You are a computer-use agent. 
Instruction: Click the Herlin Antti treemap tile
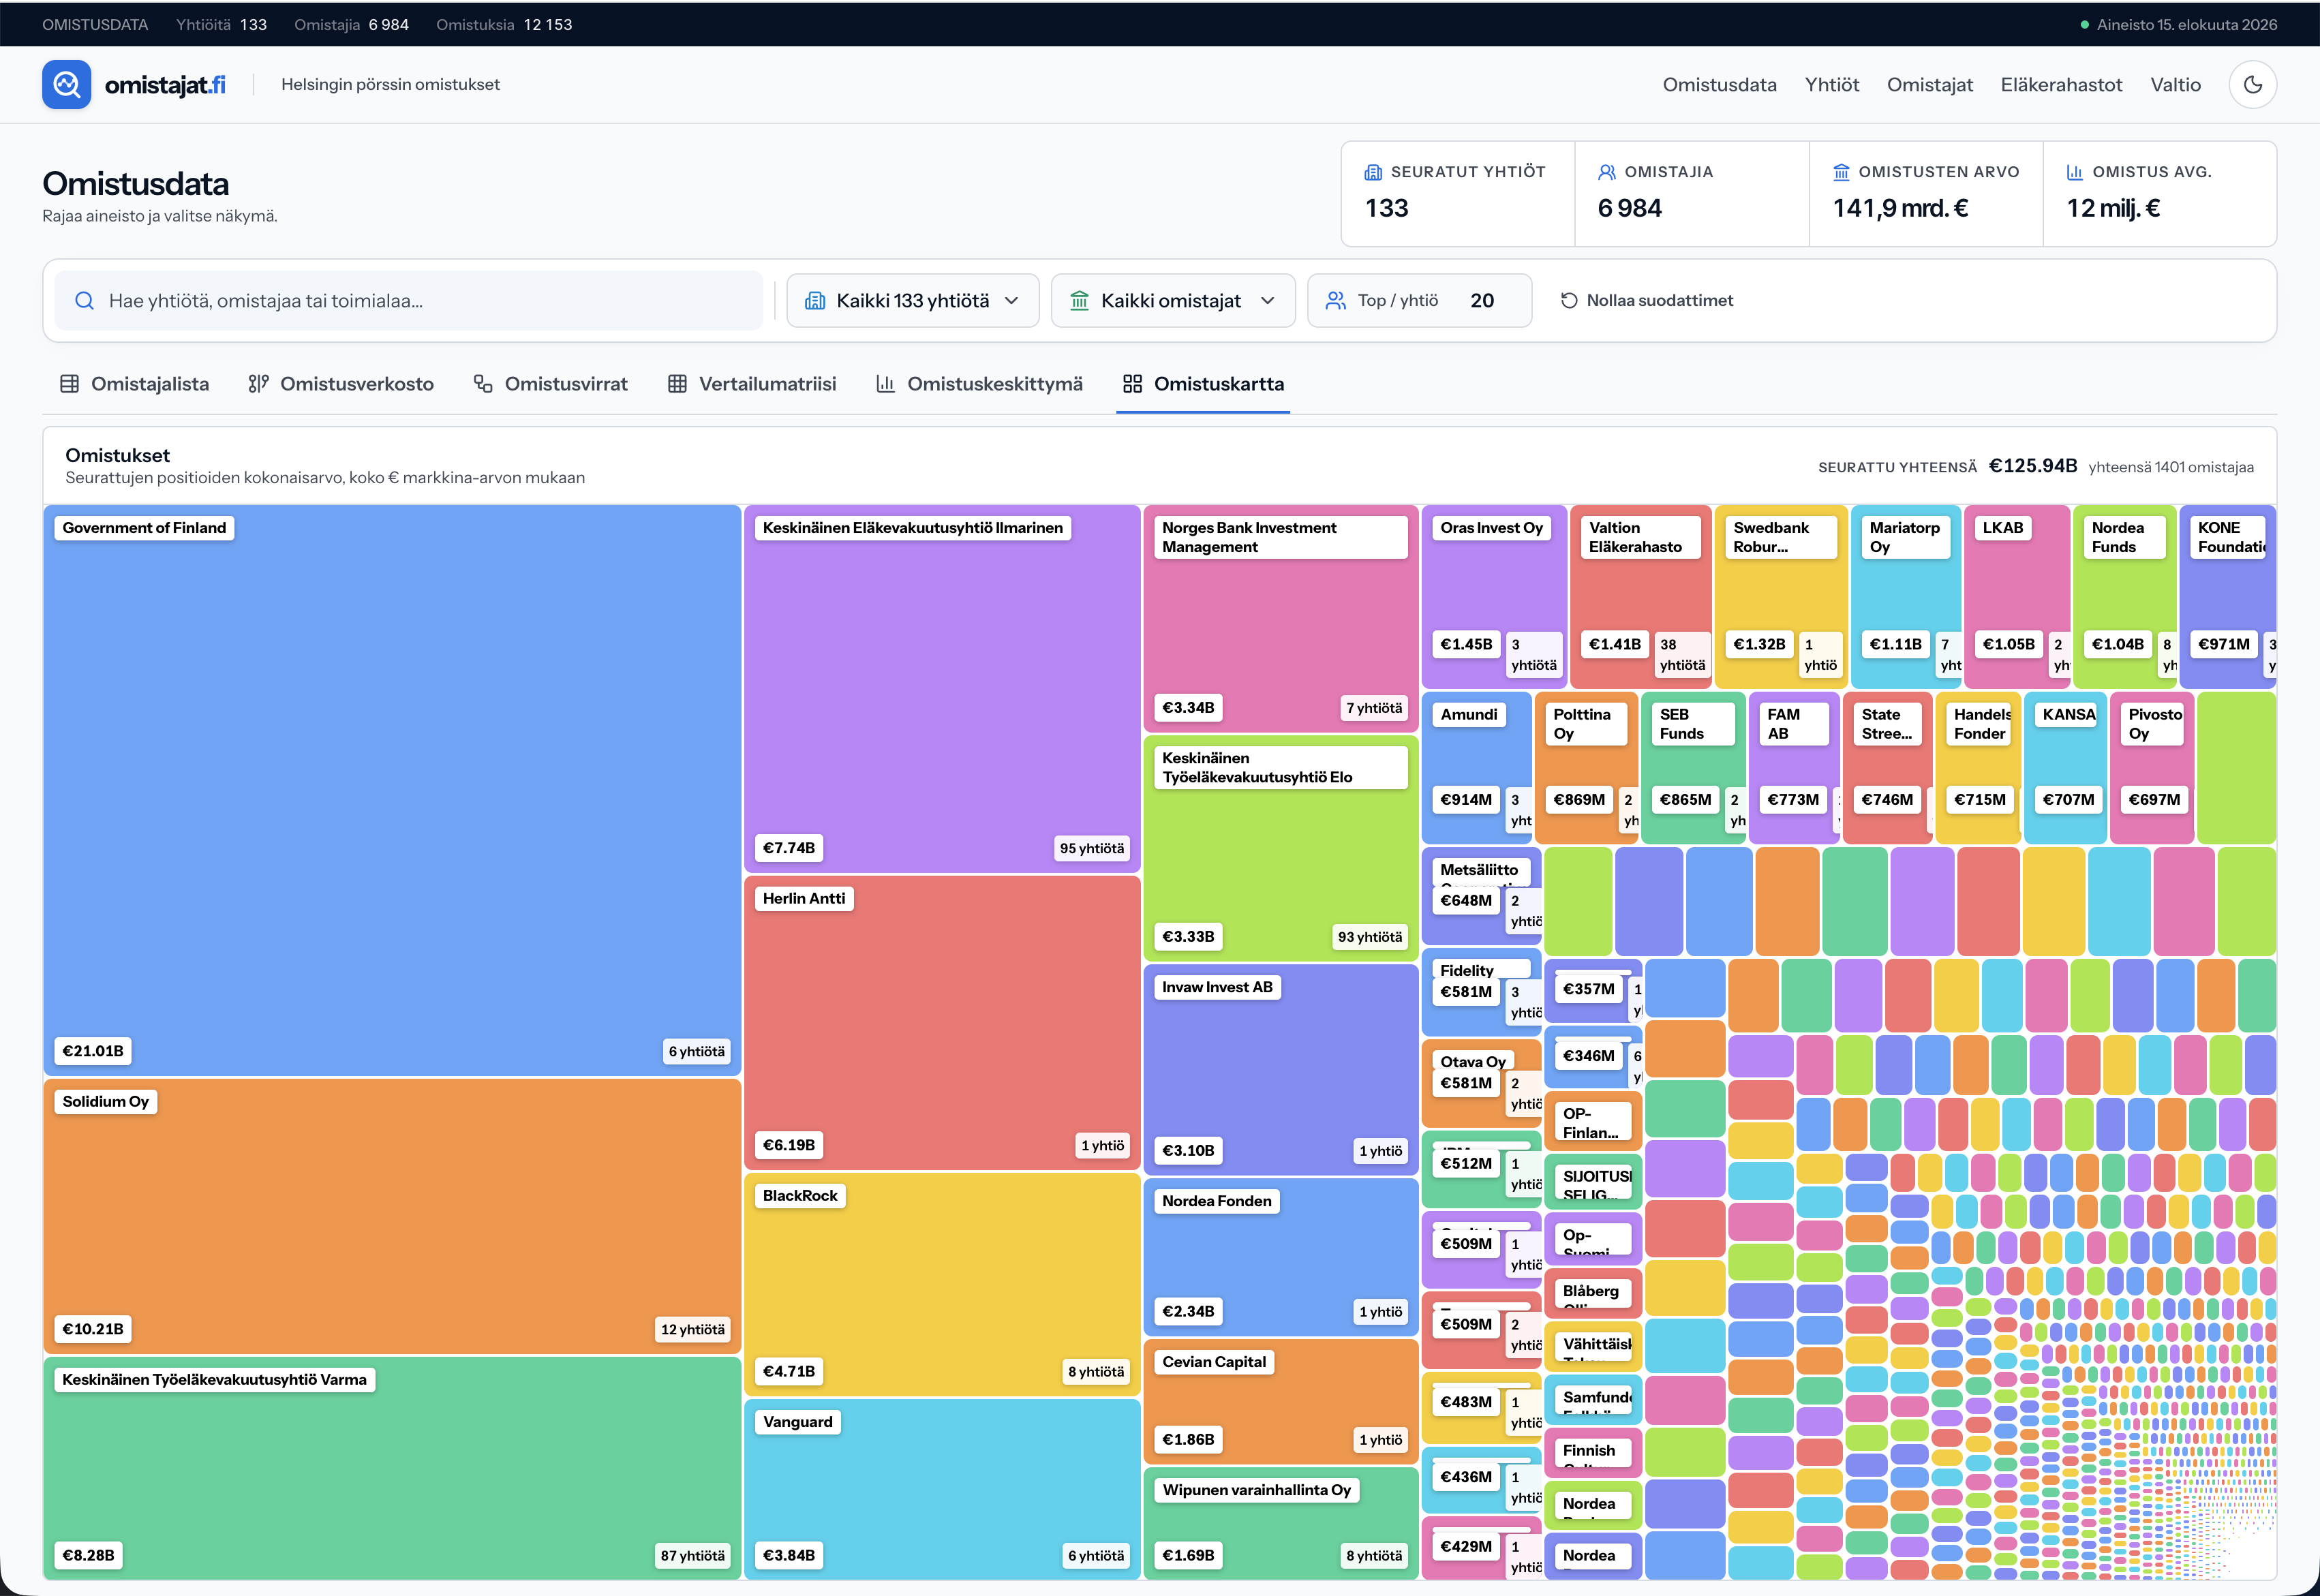[x=942, y=1023]
